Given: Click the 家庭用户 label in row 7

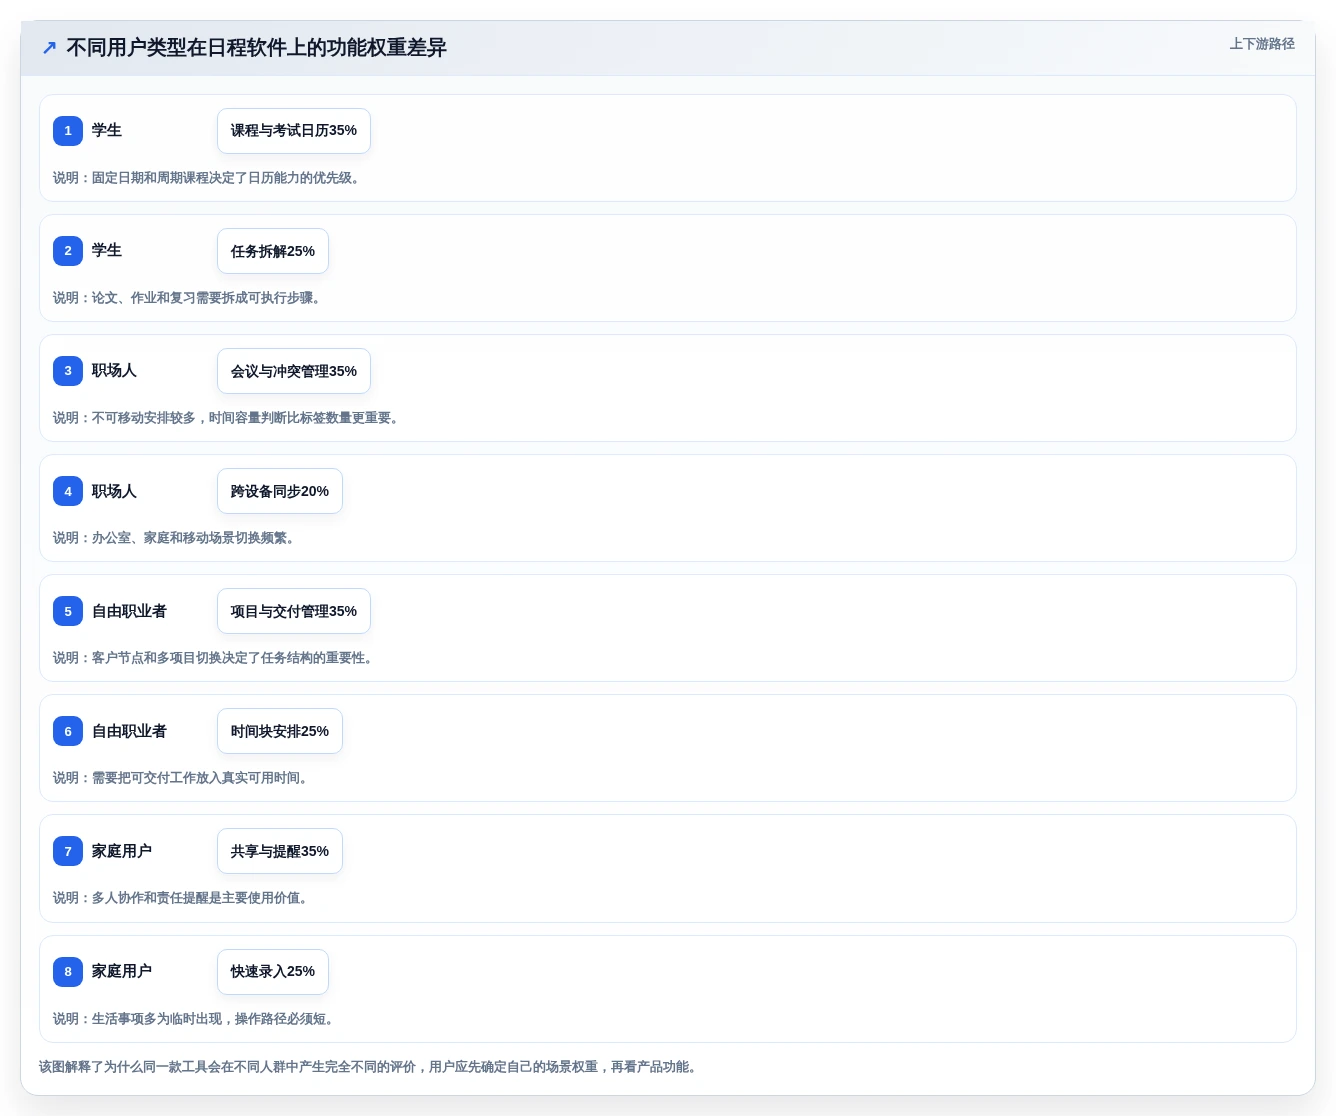Looking at the screenshot, I should click(x=122, y=851).
